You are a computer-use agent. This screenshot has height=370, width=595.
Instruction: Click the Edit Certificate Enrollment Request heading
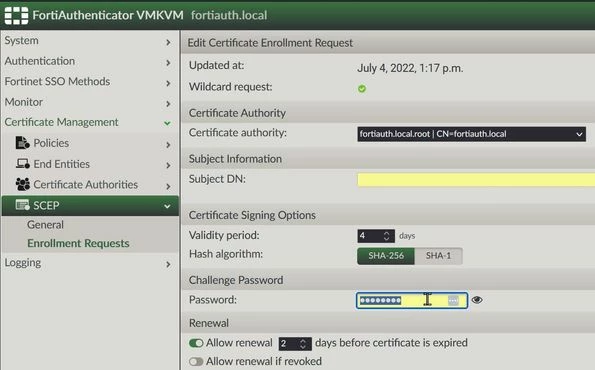tap(270, 43)
